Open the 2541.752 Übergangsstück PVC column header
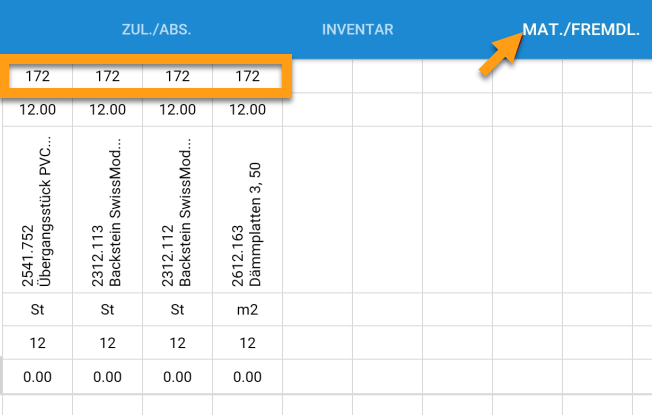Screen dimensions: 652x415 (38, 210)
